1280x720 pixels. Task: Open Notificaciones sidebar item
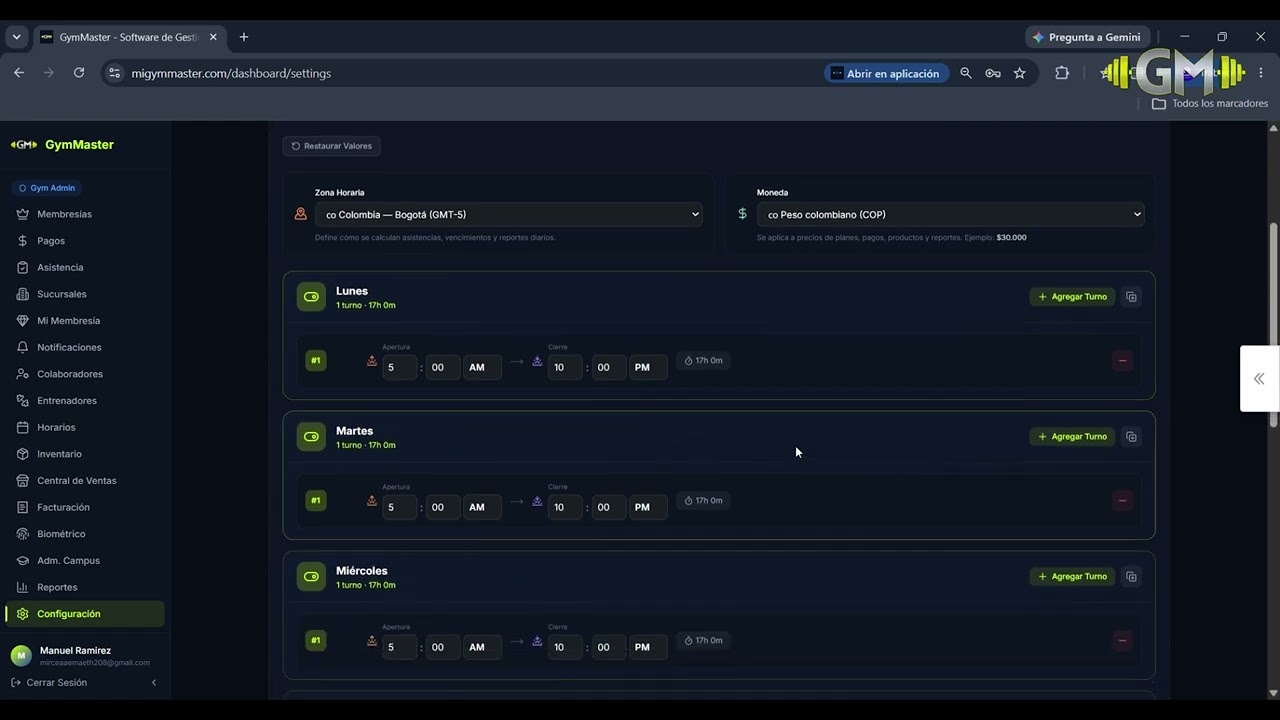coord(69,347)
